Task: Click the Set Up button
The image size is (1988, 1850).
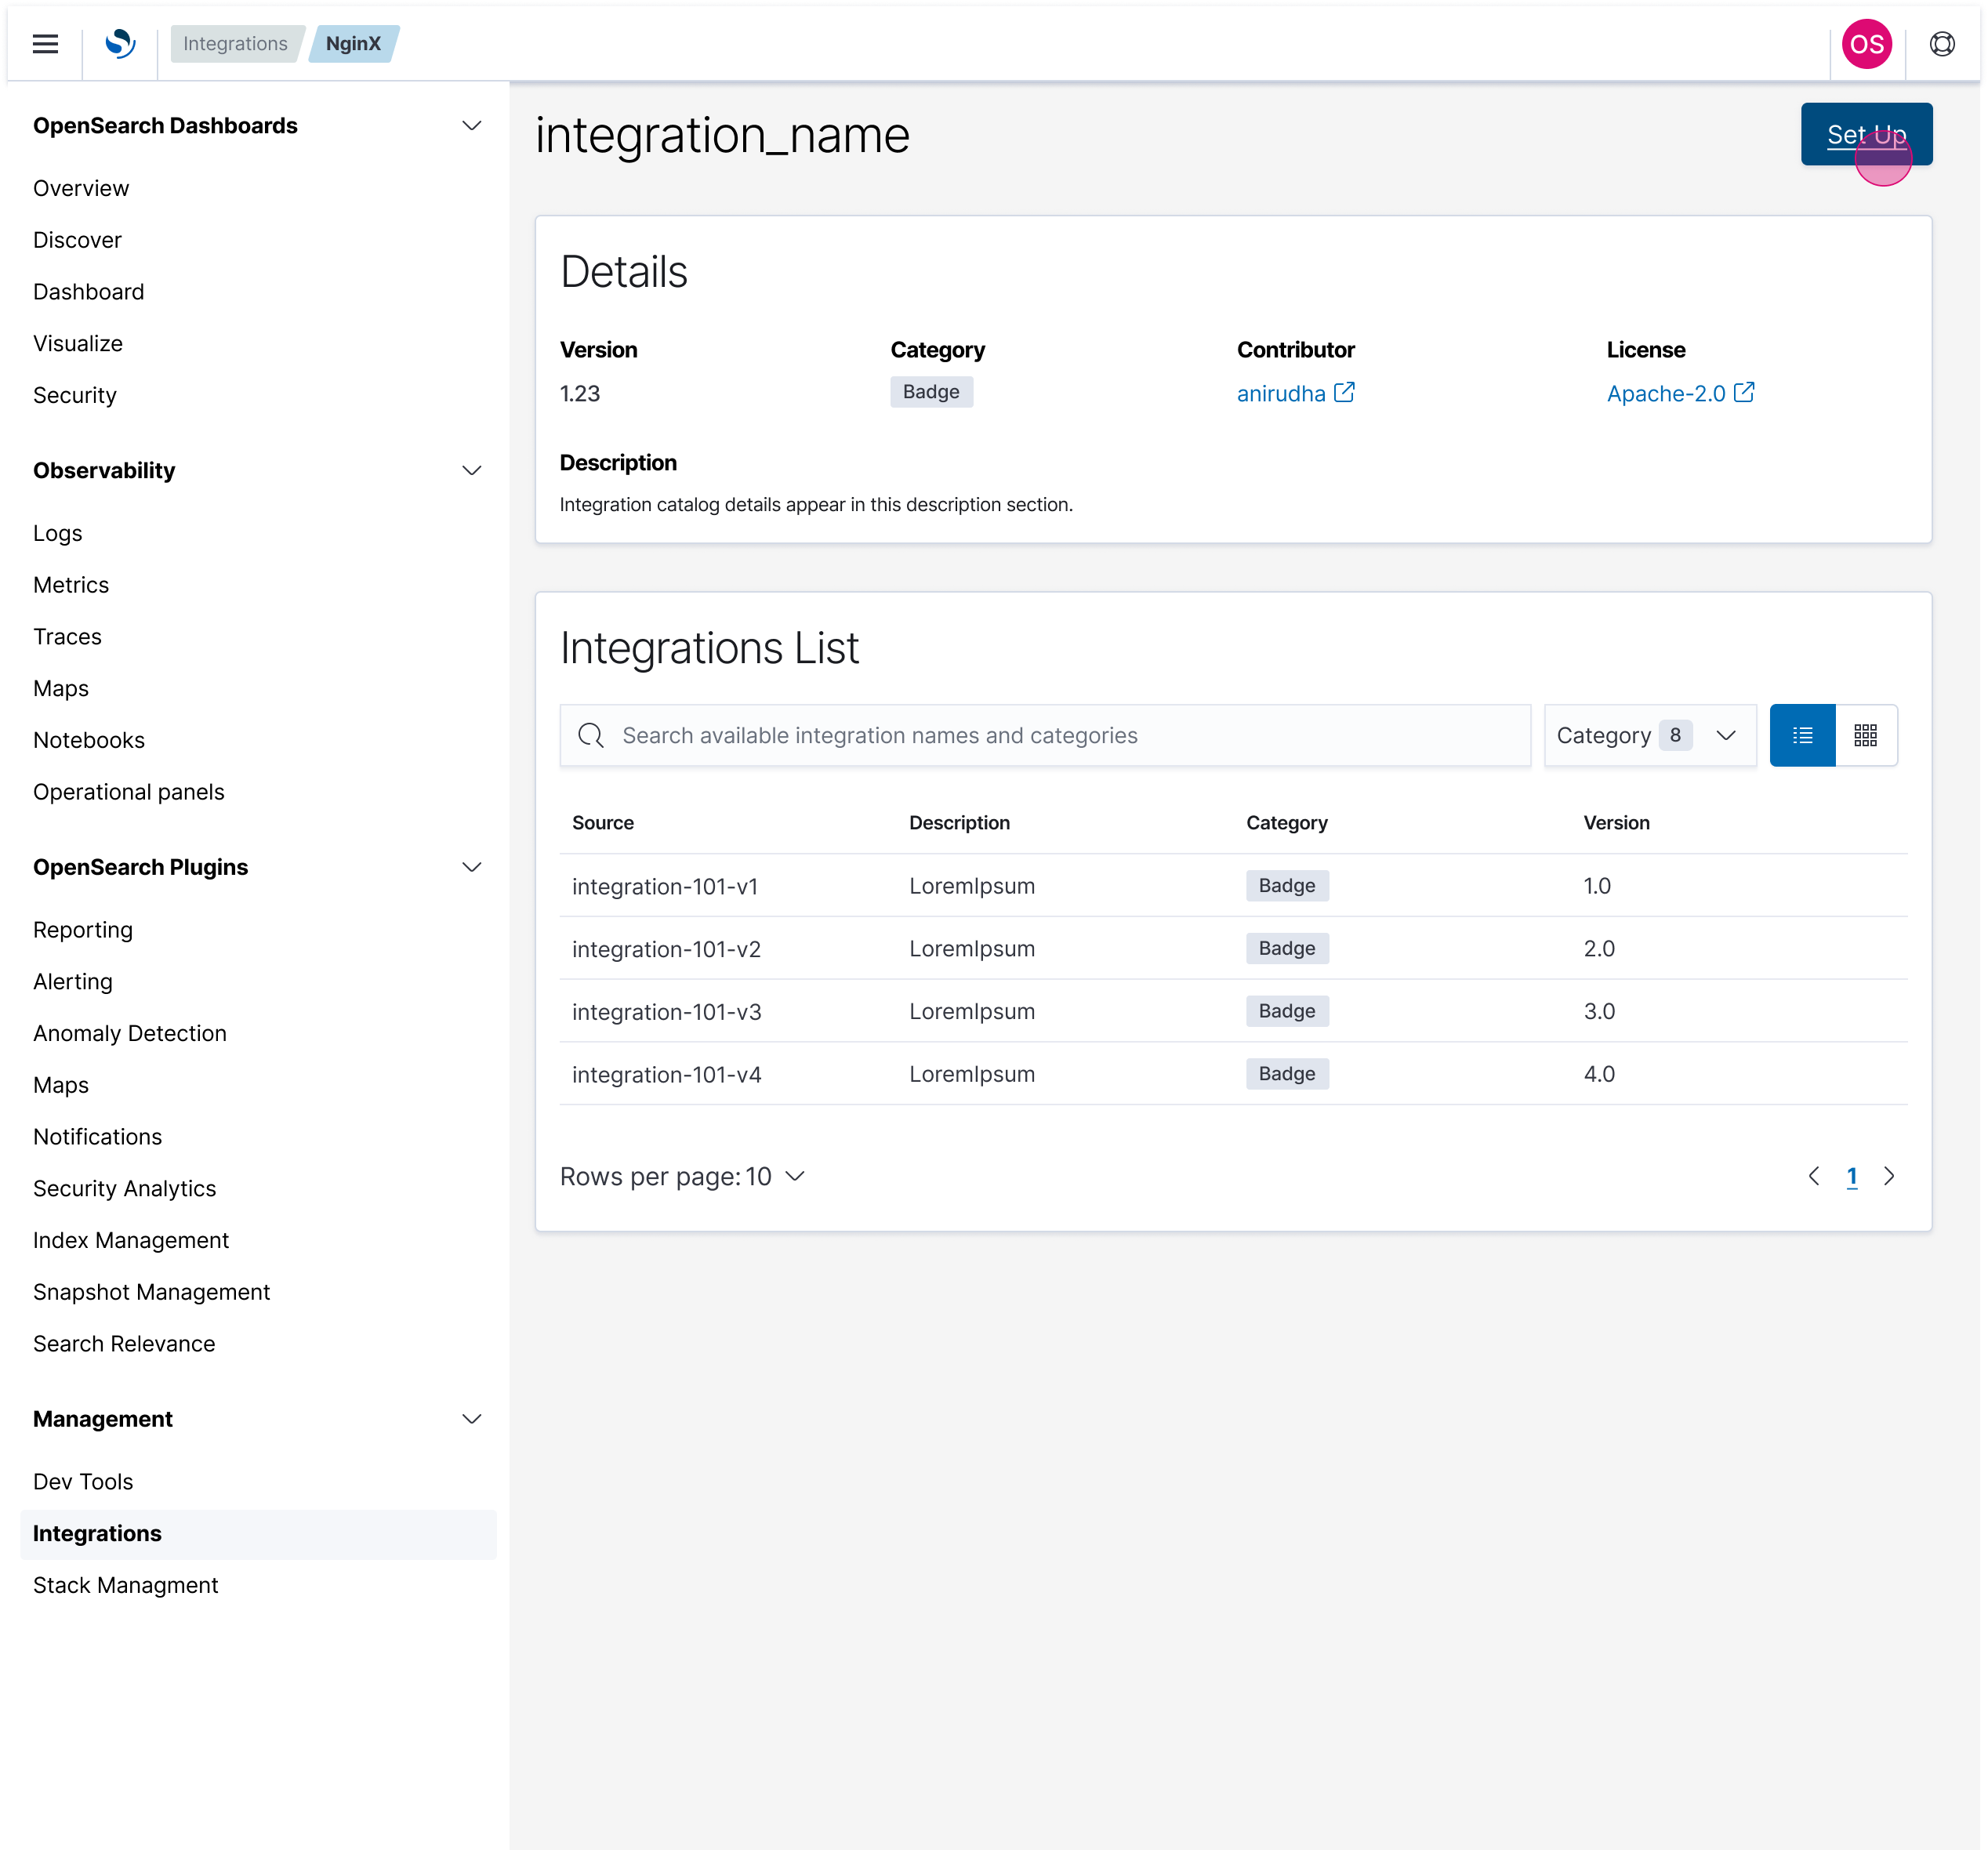Action: pos(1866,134)
